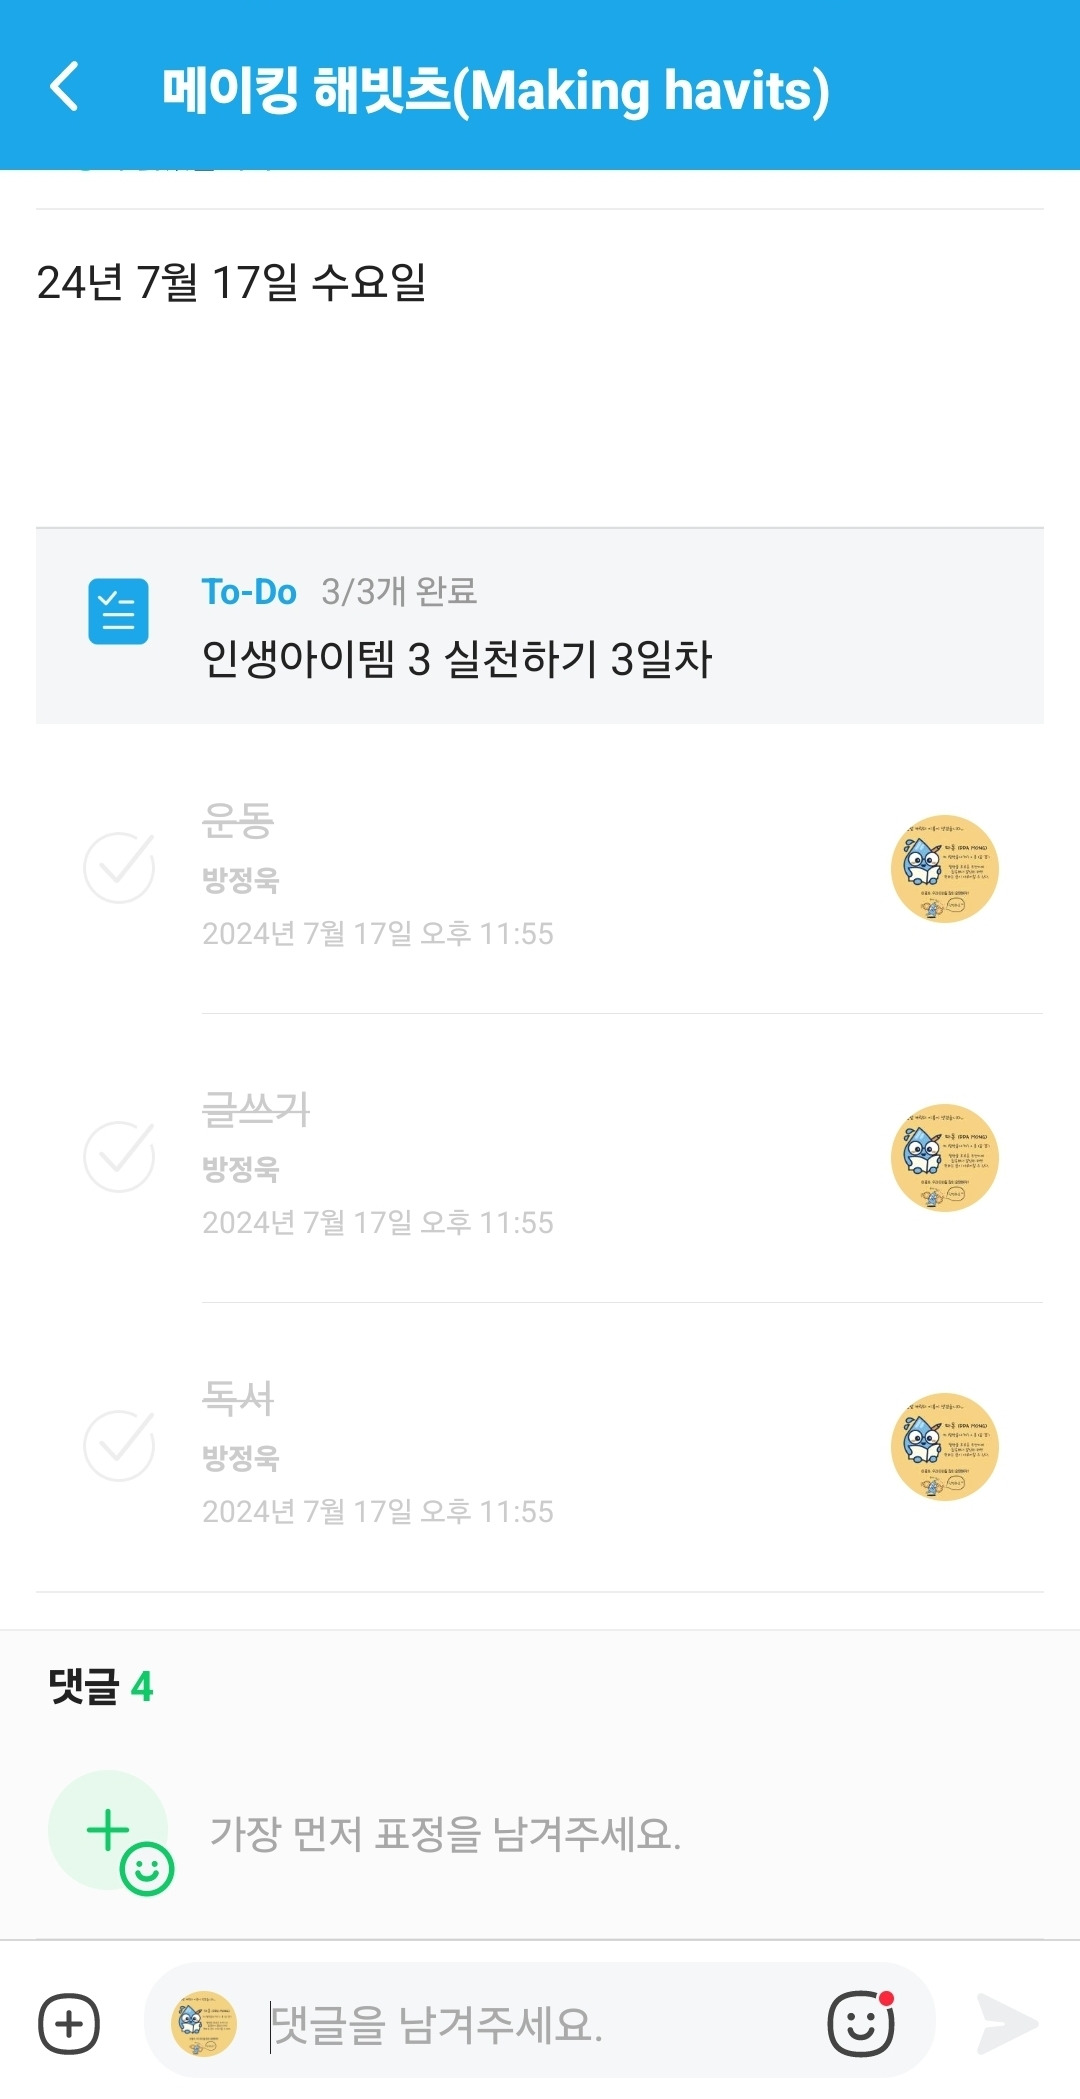The height and width of the screenshot is (2099, 1080).
Task: Open the 댓글 4 comments section
Action: point(101,1687)
